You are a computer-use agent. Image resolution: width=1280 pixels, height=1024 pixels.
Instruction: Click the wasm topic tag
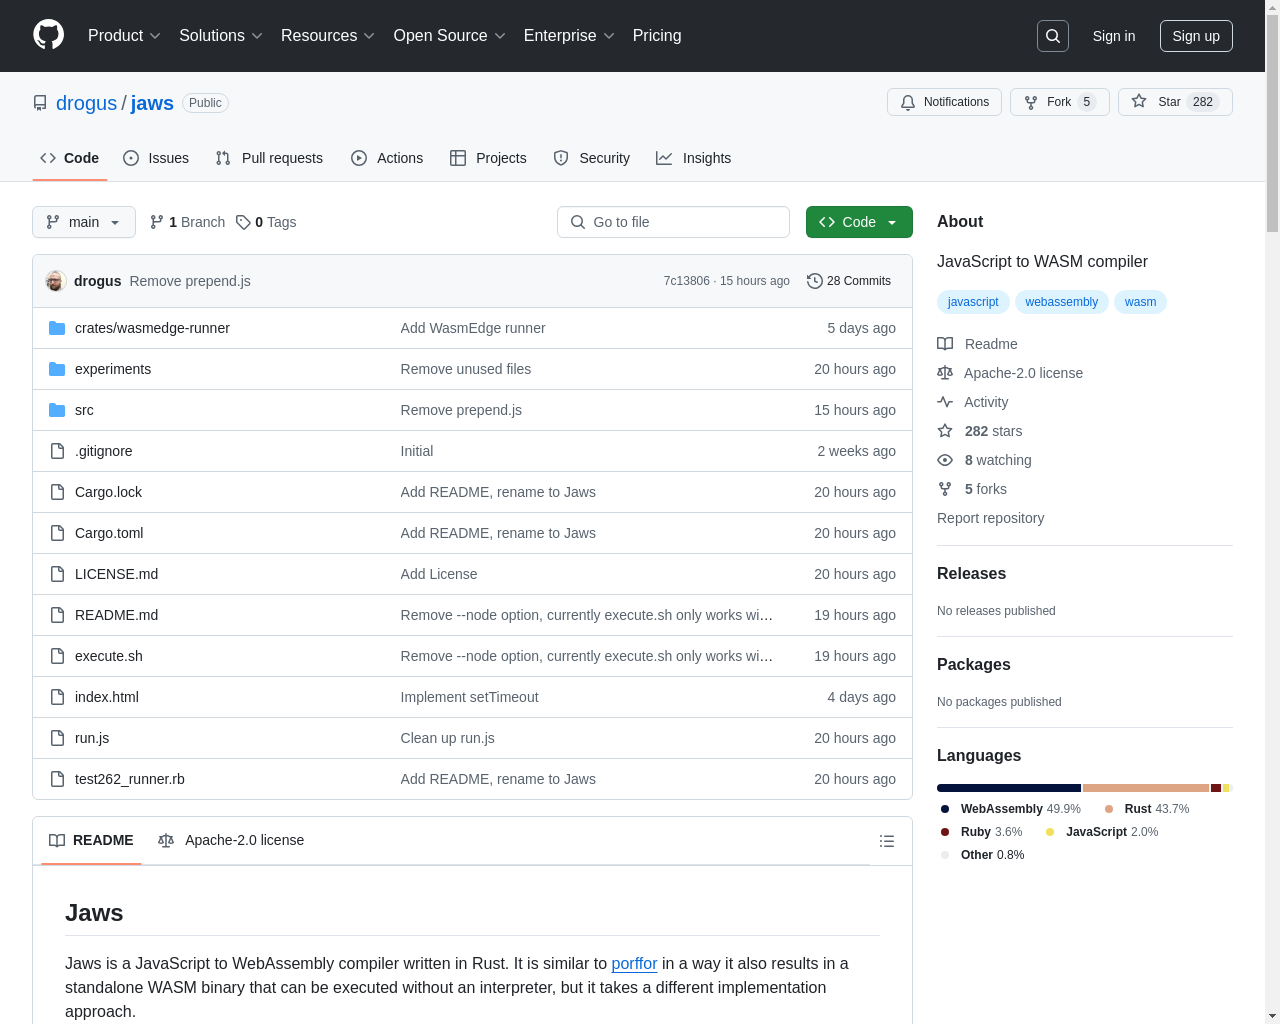[x=1140, y=302]
